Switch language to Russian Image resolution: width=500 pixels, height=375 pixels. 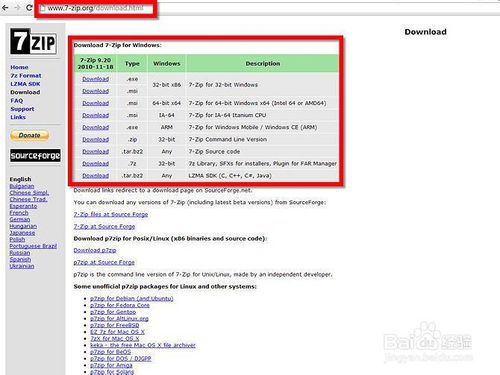(x=20, y=253)
